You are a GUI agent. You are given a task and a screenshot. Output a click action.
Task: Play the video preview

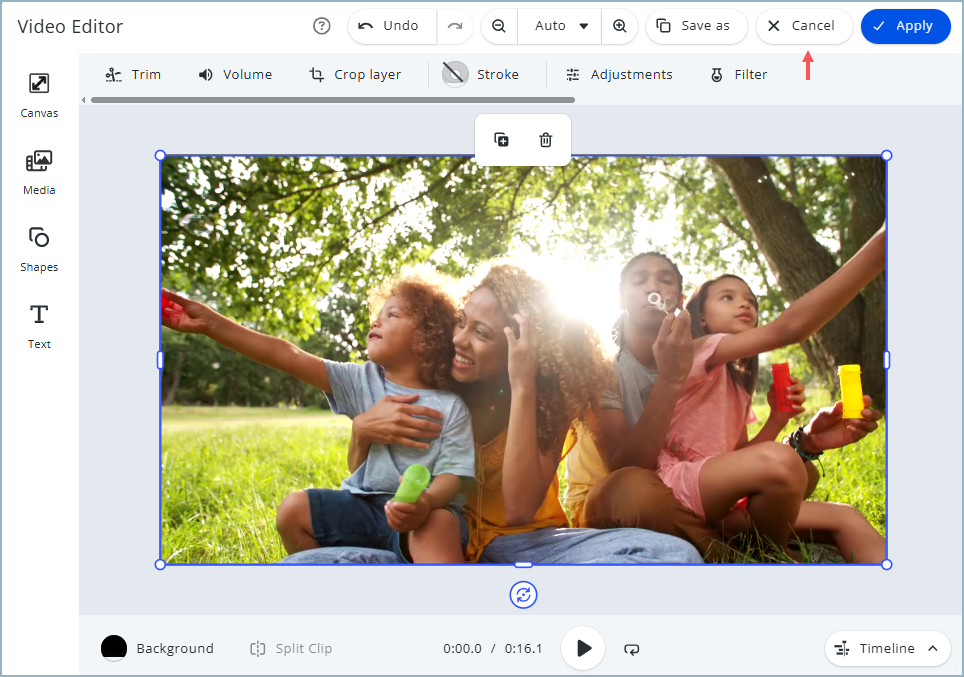coord(583,648)
